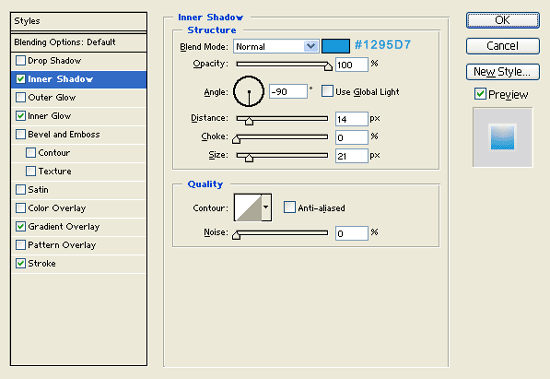Select the Pattern Overlay row
This screenshot has width=550, height=379.
click(x=79, y=245)
